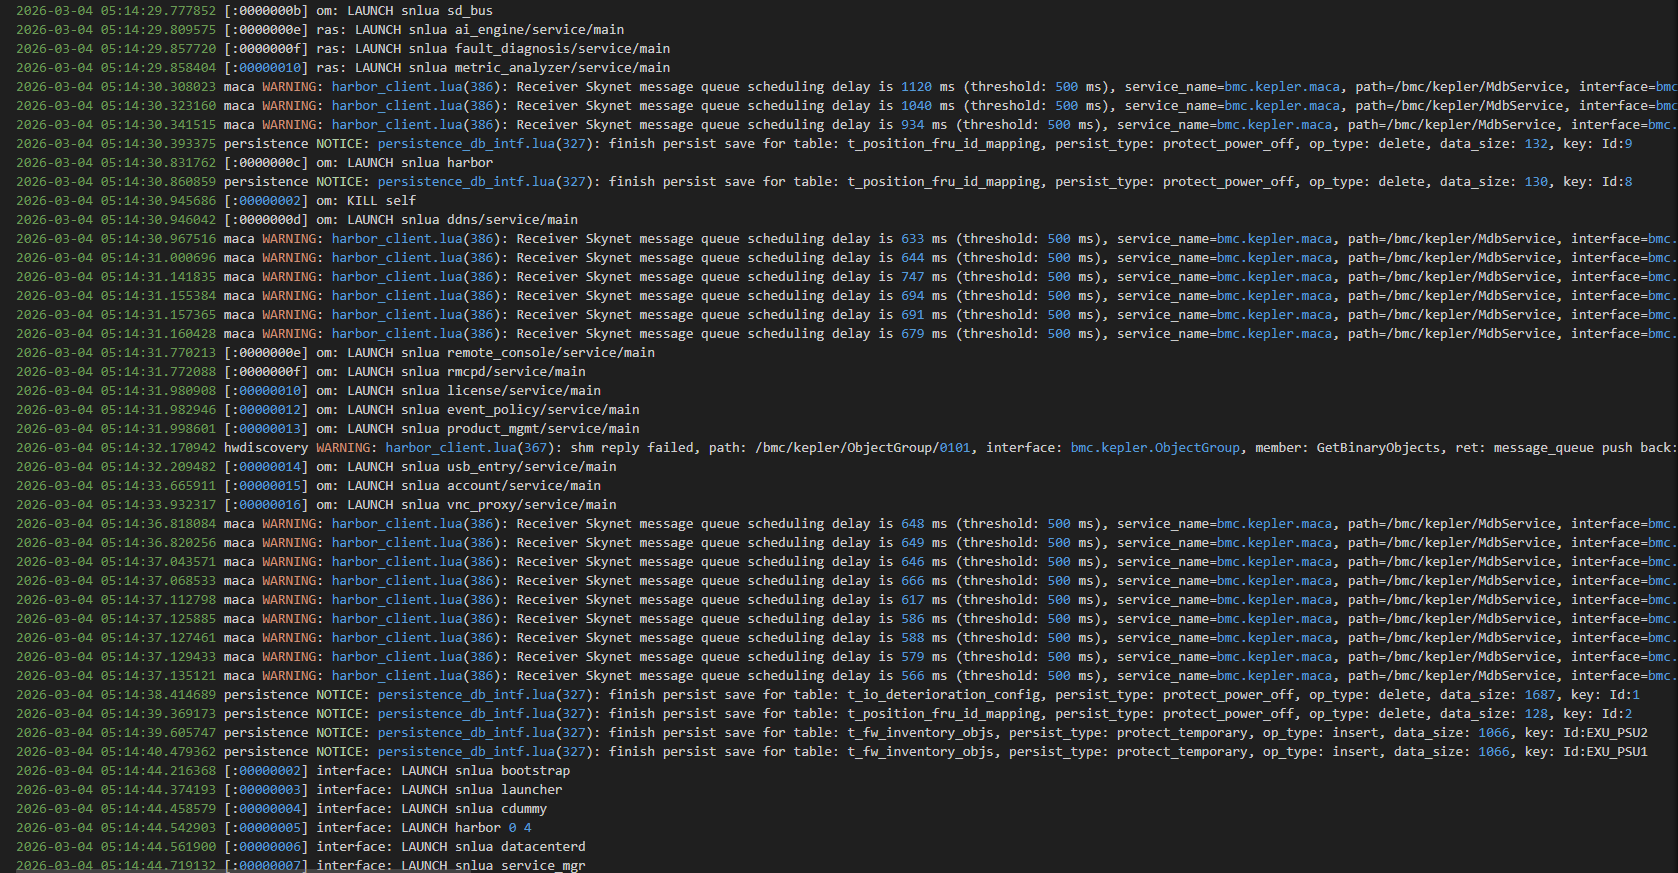Image resolution: width=1678 pixels, height=873 pixels.
Task: Click thread ID [:00000016] on vnc_proxy line
Action: [x=266, y=505]
